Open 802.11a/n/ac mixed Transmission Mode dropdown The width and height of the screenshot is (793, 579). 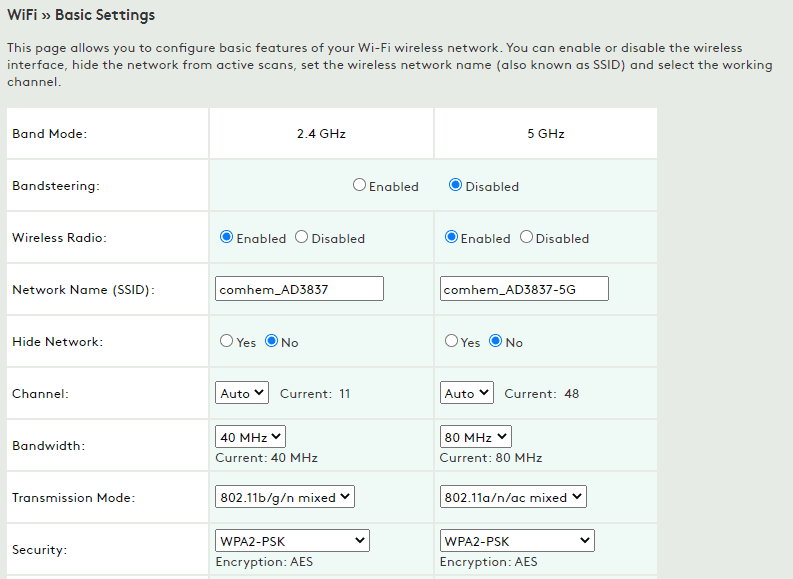pyautogui.click(x=513, y=497)
